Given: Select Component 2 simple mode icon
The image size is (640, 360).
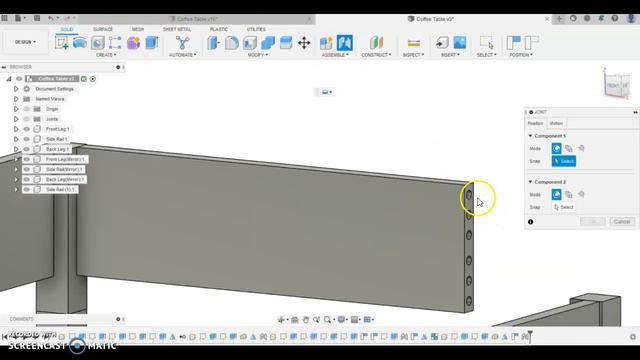Looking at the screenshot, I should tap(556, 194).
